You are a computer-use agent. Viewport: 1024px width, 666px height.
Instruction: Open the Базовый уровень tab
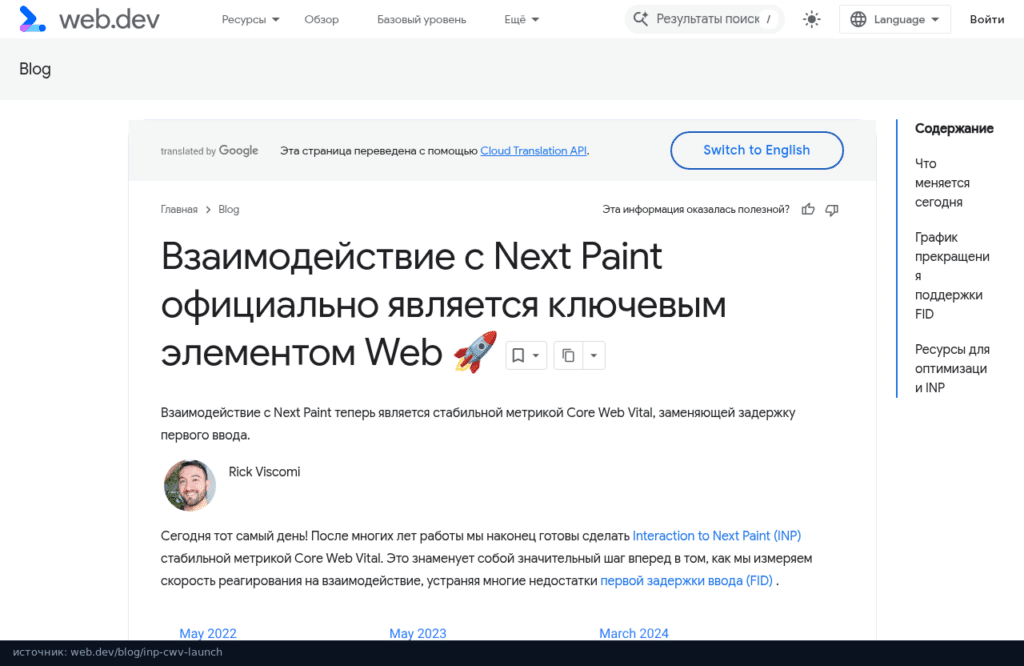(421, 20)
